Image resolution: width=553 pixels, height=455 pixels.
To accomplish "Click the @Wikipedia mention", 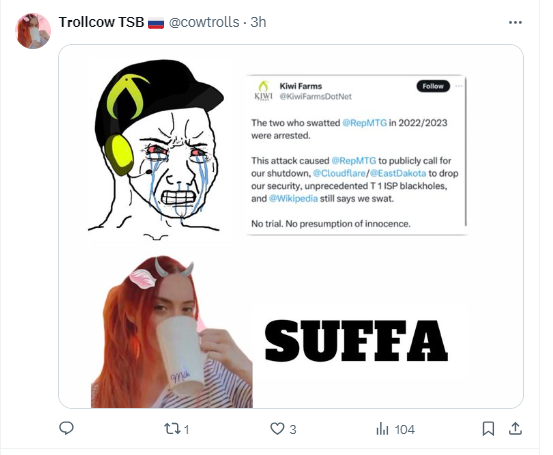I will tap(293, 199).
